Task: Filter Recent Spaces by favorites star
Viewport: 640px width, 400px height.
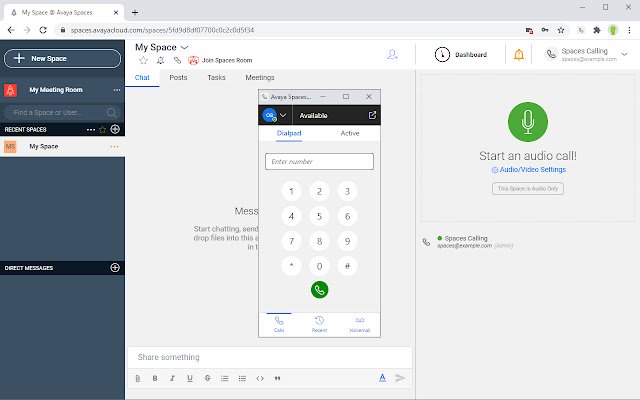Action: click(102, 130)
